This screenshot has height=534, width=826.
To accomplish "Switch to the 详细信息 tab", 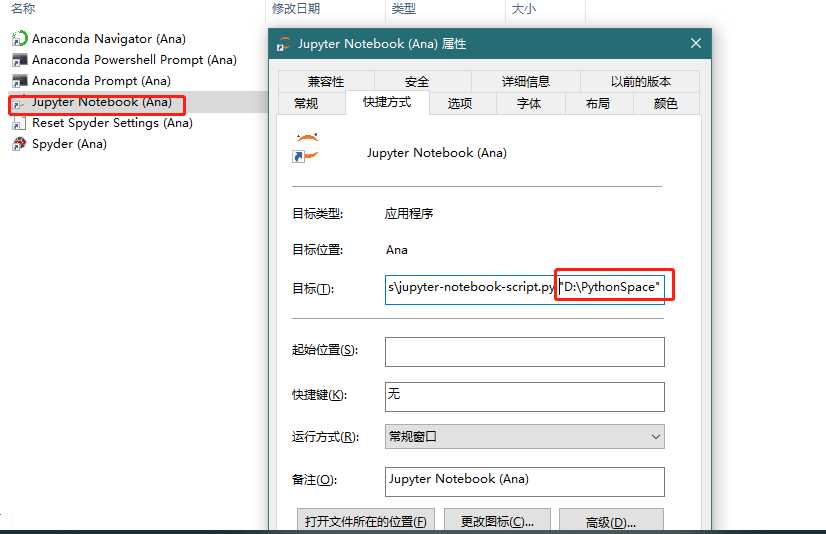I will (x=525, y=82).
